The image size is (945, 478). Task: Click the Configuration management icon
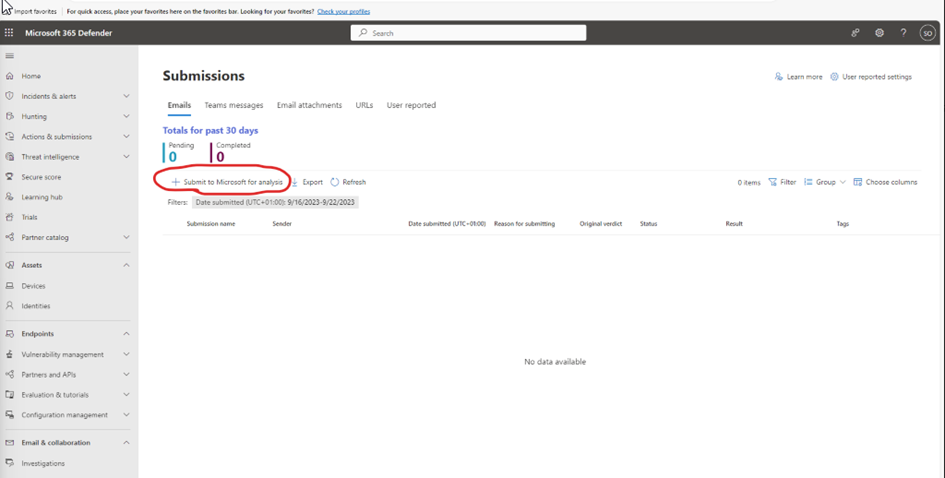pos(9,415)
